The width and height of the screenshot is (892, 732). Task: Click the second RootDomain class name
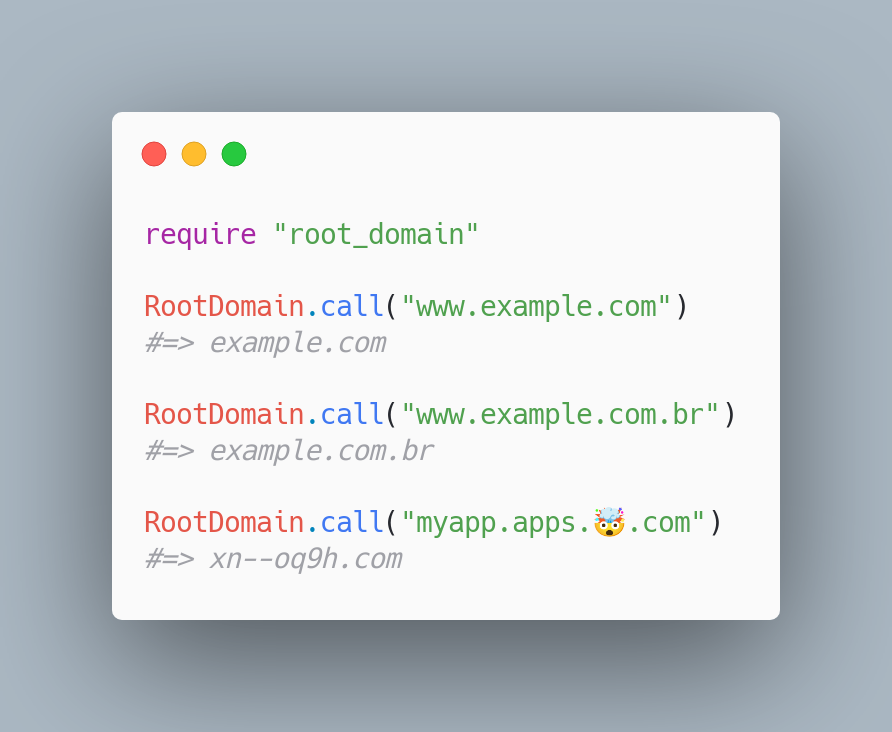click(224, 414)
